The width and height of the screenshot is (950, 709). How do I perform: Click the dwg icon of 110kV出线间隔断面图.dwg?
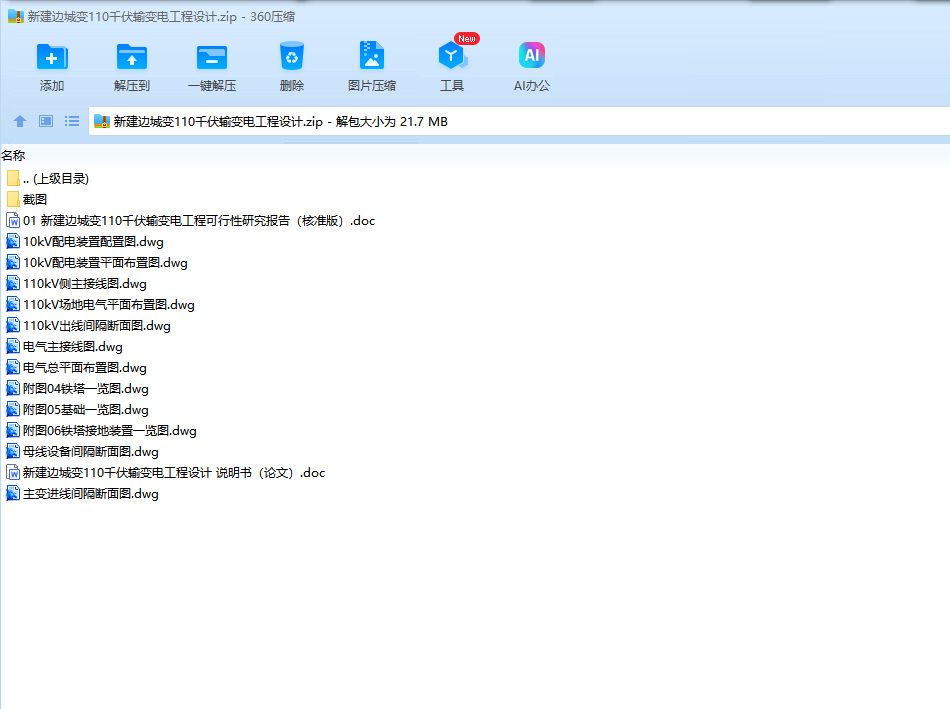click(x=13, y=325)
